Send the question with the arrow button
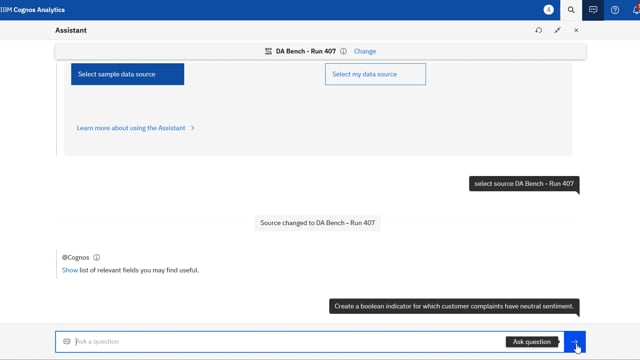640x360 pixels. coord(575,342)
